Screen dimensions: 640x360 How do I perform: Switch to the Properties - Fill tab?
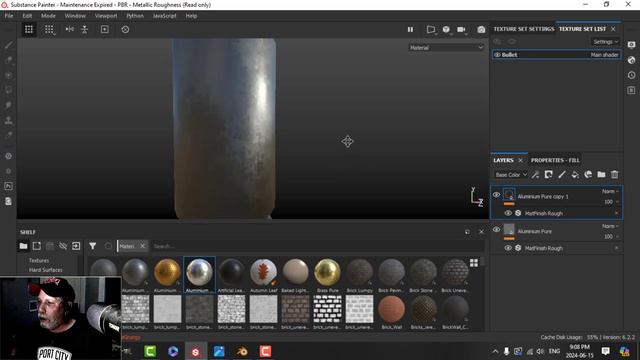click(555, 160)
